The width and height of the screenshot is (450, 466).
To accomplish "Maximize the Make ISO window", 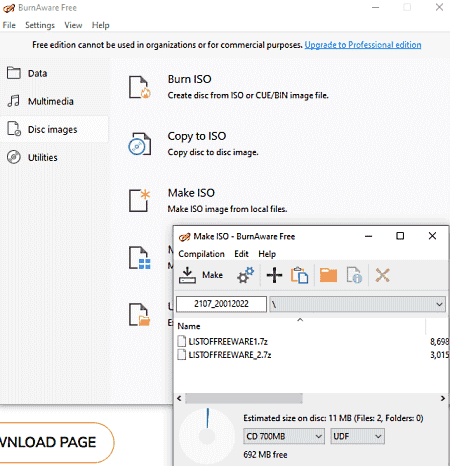I will pos(400,236).
